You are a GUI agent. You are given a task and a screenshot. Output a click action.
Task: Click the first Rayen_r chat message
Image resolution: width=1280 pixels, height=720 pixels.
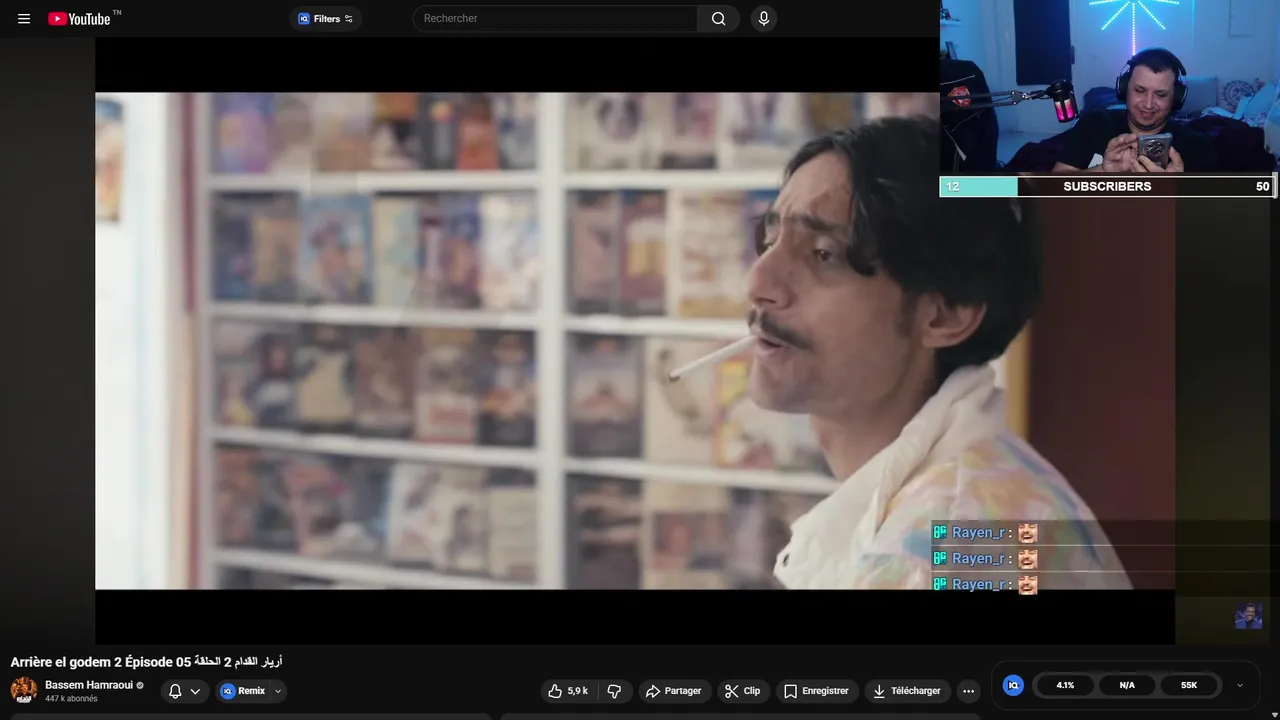[x=985, y=533]
